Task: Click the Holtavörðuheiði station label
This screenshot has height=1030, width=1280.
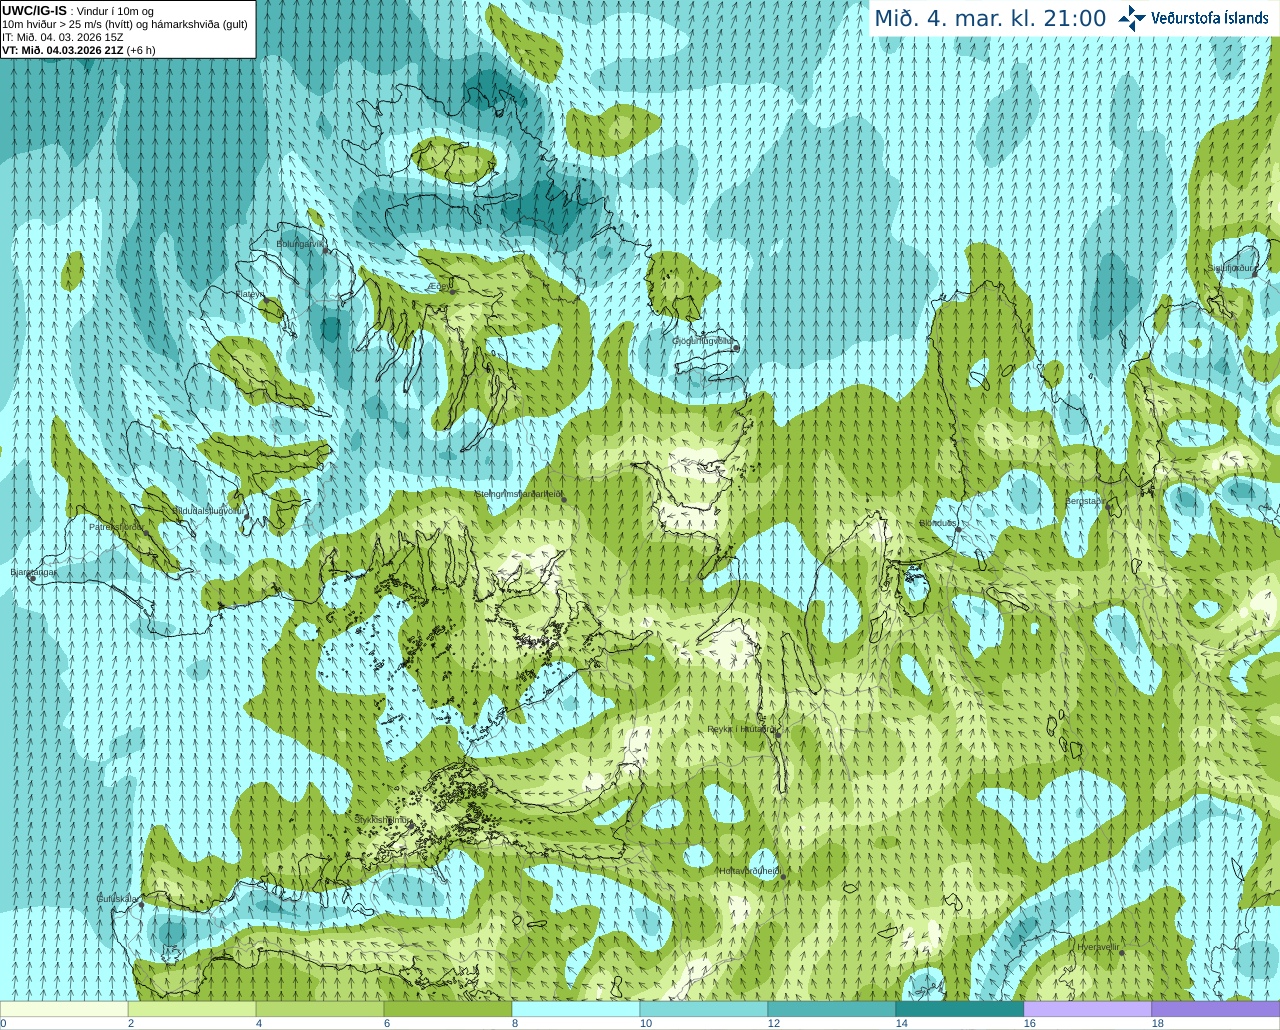Action: tap(749, 871)
